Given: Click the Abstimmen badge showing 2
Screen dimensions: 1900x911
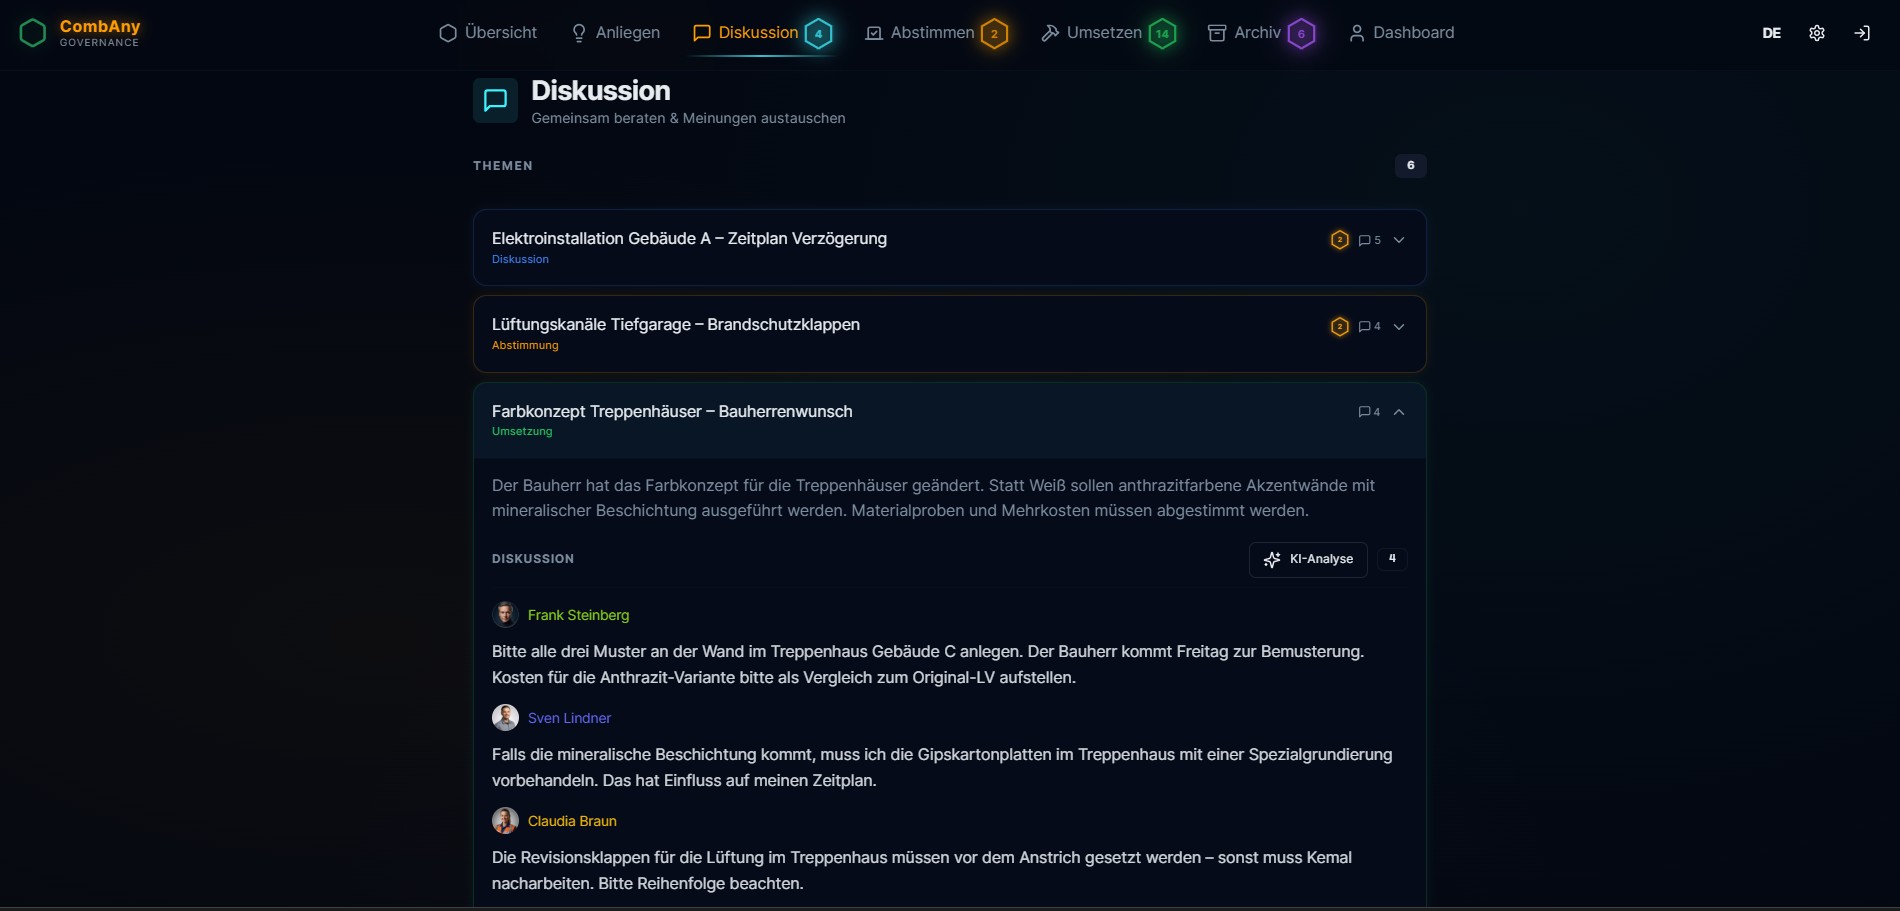Looking at the screenshot, I should 994,34.
